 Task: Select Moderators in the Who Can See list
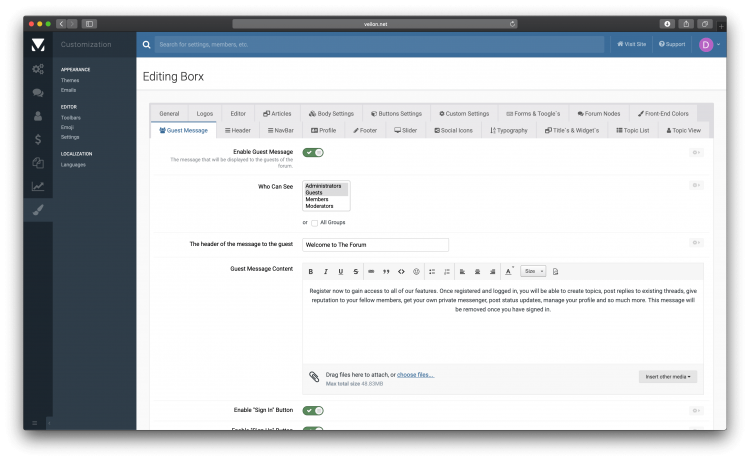tap(325, 206)
